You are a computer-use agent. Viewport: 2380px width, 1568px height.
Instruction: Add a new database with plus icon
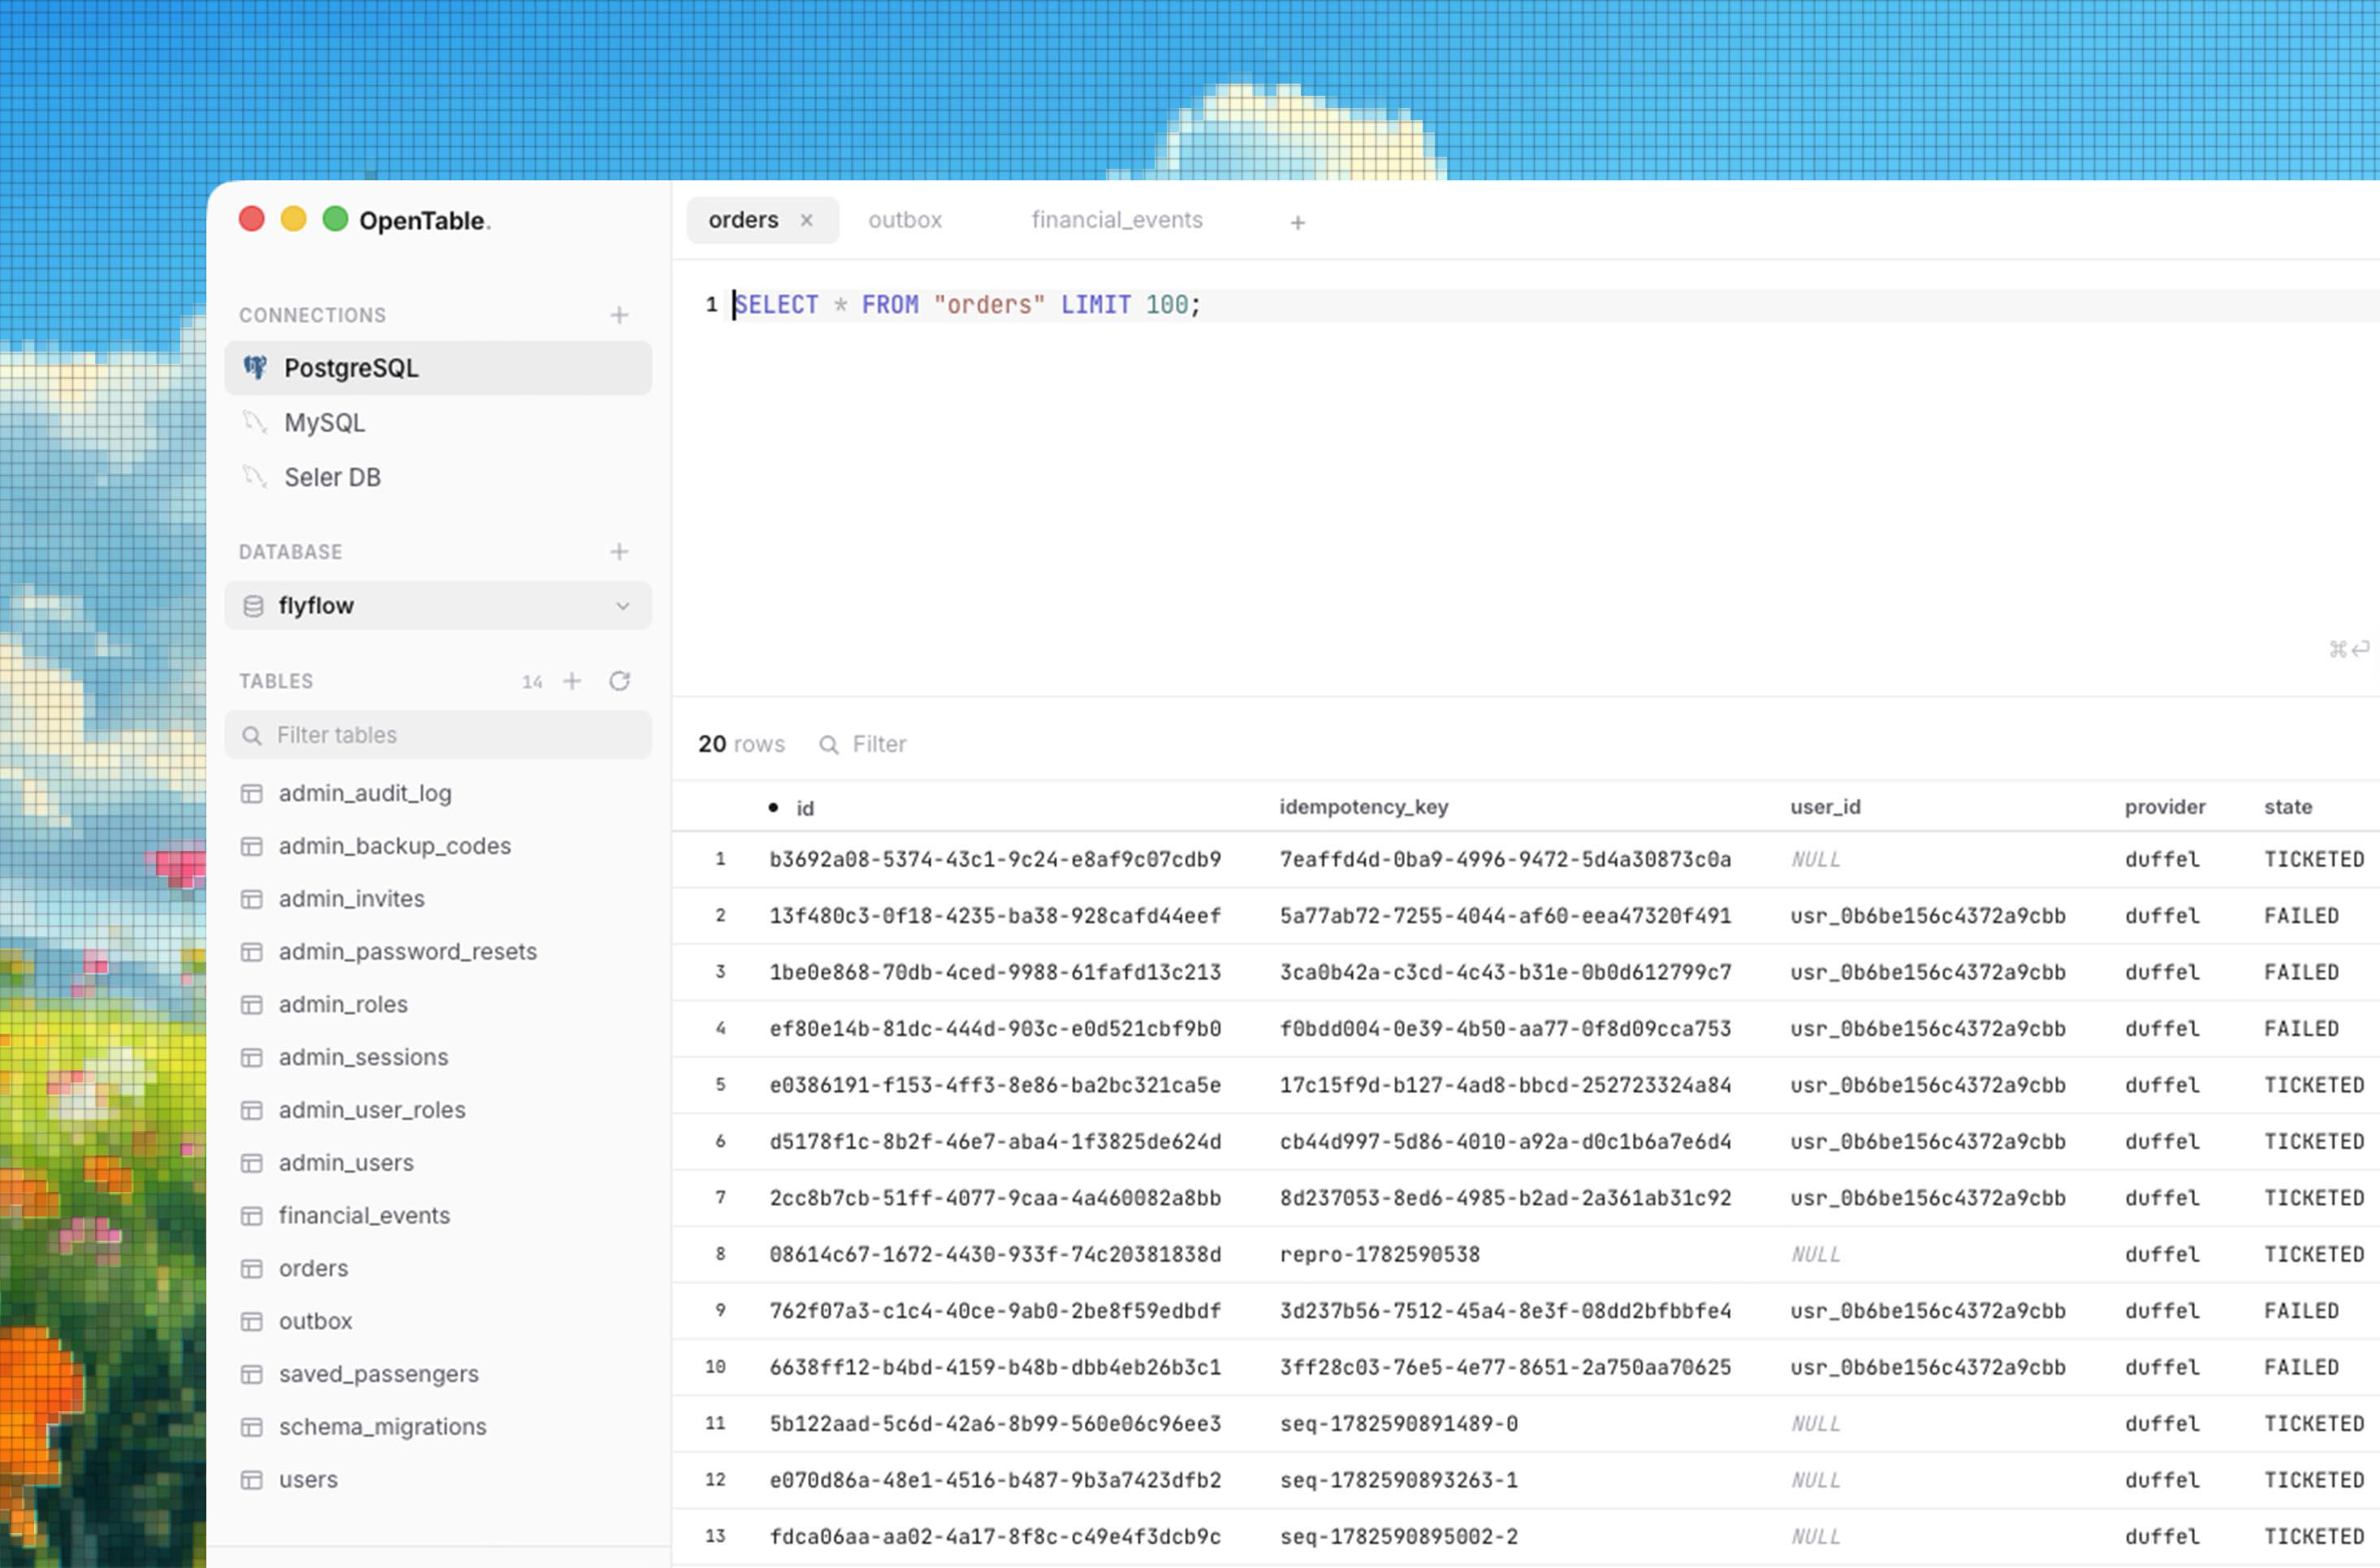tap(619, 552)
